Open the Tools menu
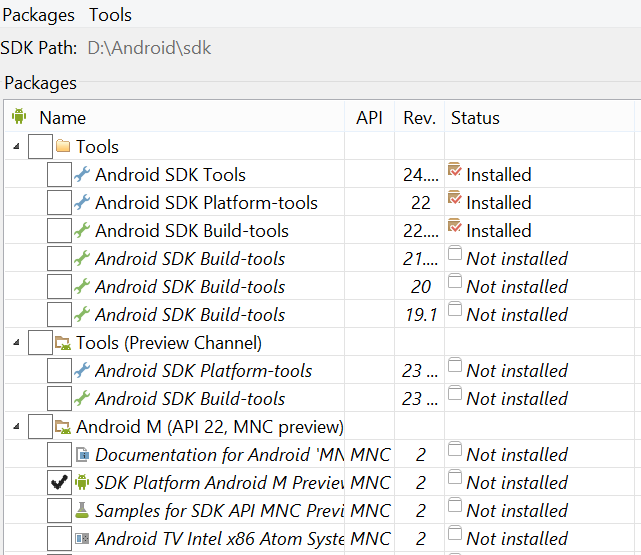The width and height of the screenshot is (641, 555). 110,15
